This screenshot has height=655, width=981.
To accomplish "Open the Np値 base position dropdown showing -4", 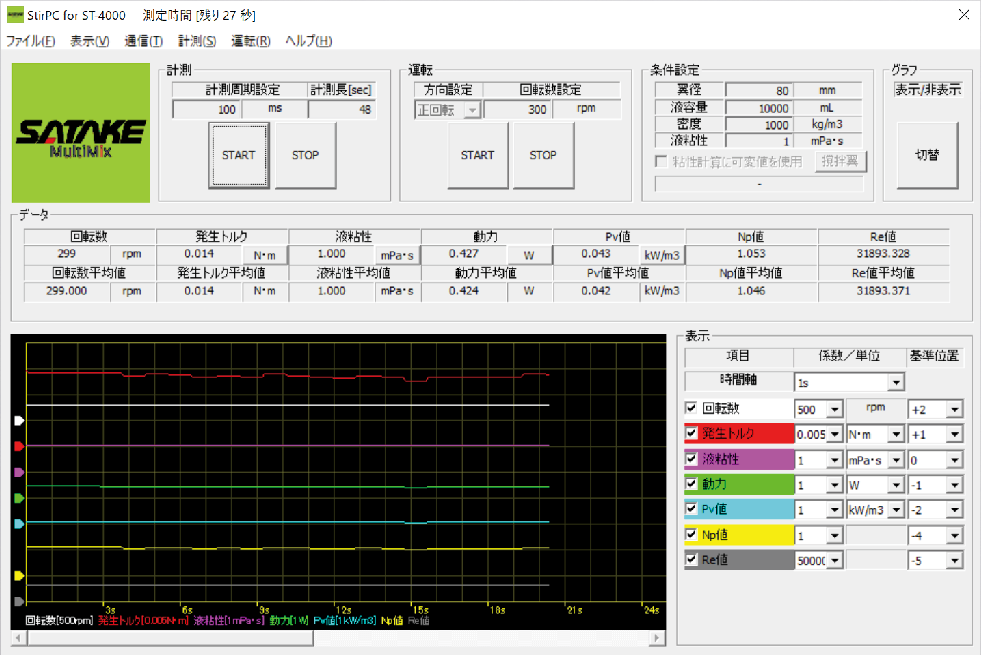I will pos(955,536).
